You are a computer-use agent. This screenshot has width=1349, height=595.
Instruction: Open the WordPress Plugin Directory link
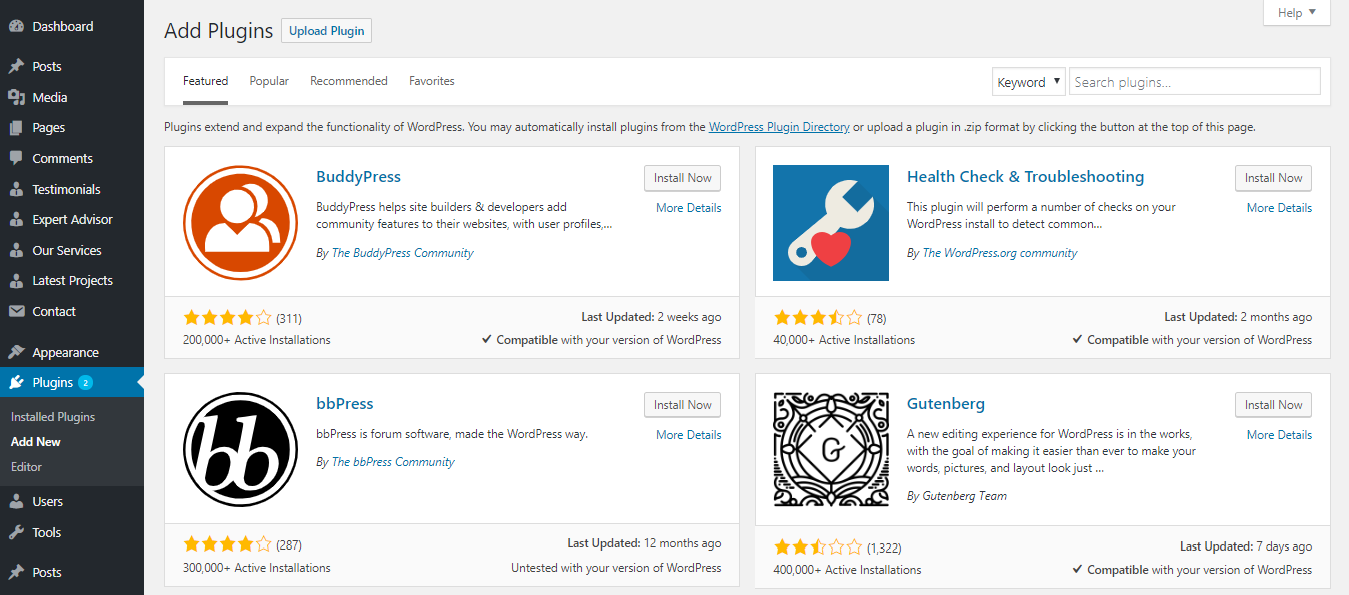point(779,127)
